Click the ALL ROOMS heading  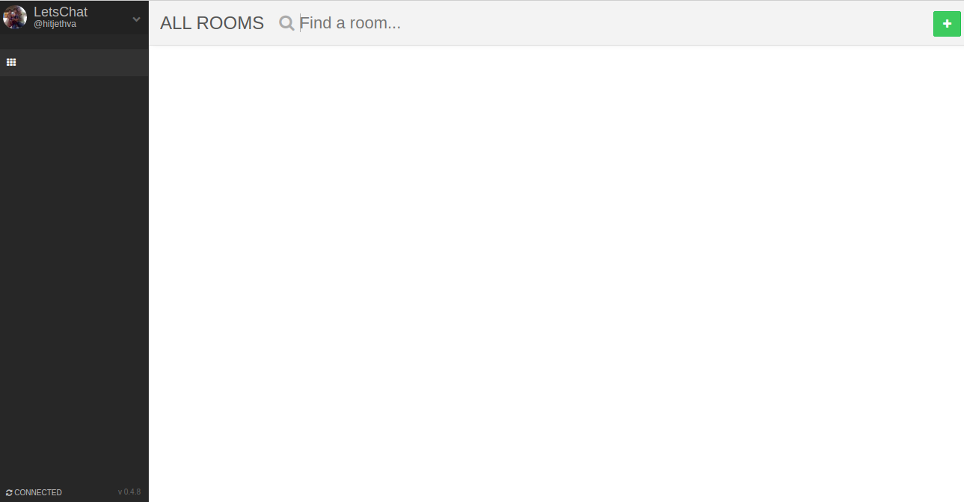click(x=211, y=23)
